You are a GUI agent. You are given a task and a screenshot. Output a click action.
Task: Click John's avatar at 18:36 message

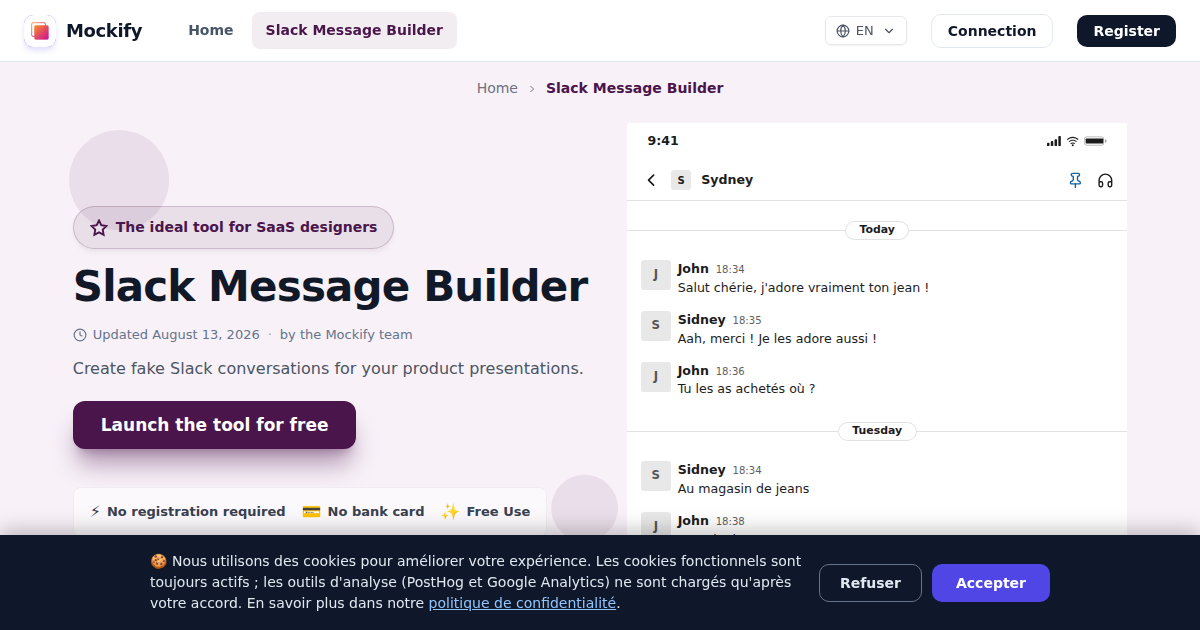point(655,376)
